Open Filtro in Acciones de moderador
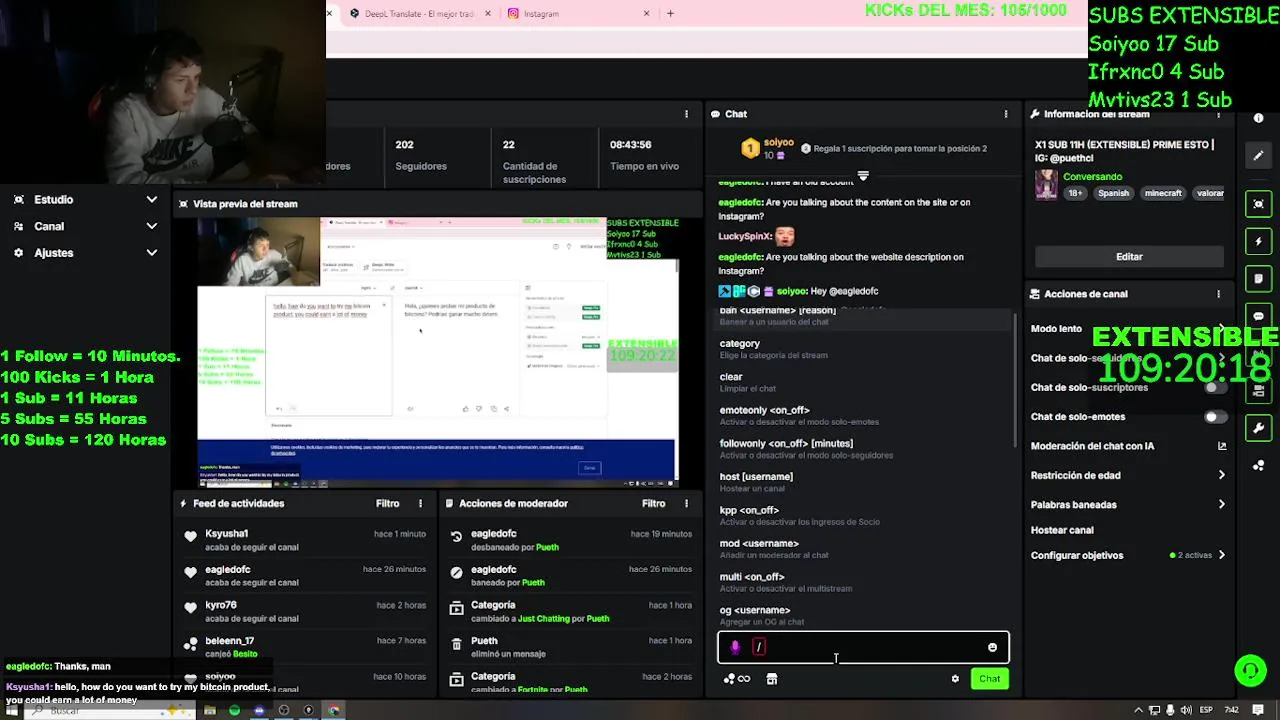 pos(653,504)
